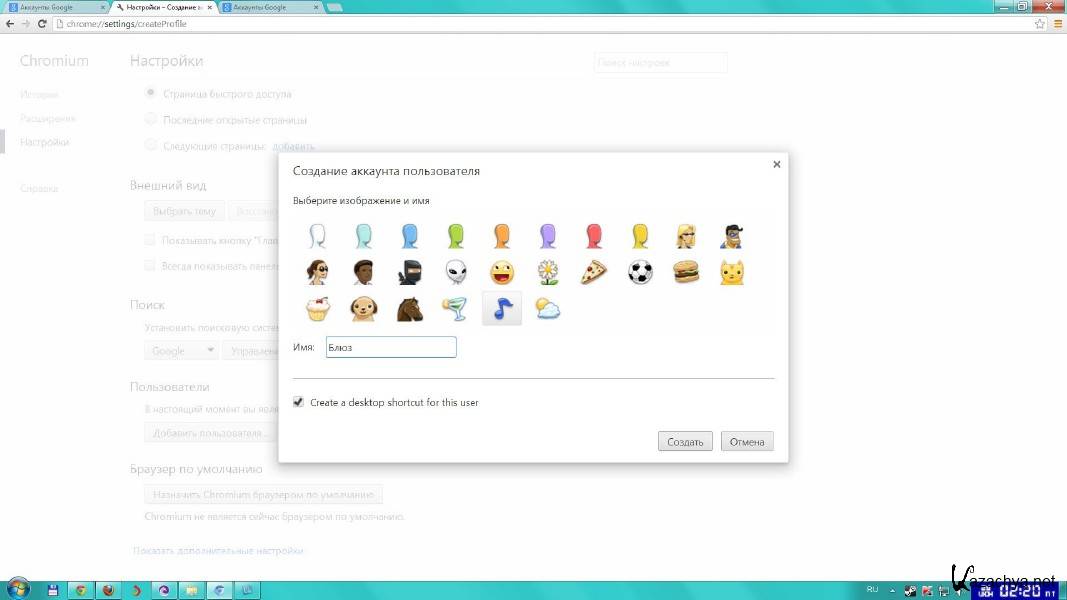Pick the pizza slice avatar
The image size is (1067, 600).
[594, 272]
